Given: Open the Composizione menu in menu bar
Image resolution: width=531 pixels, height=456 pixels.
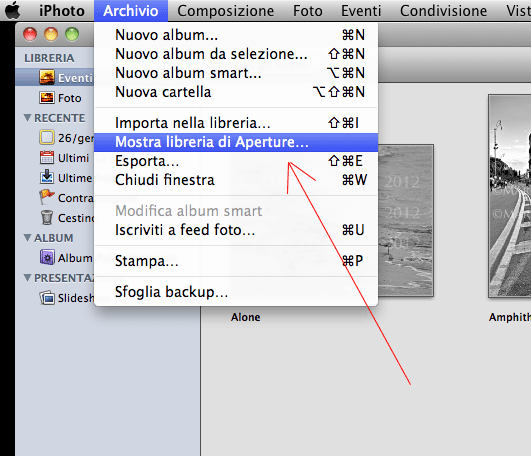Looking at the screenshot, I should coord(226,11).
